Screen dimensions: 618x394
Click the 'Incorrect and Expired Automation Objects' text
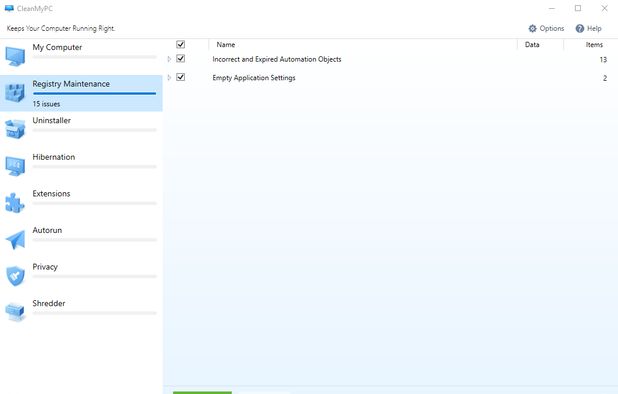pyautogui.click(x=277, y=59)
